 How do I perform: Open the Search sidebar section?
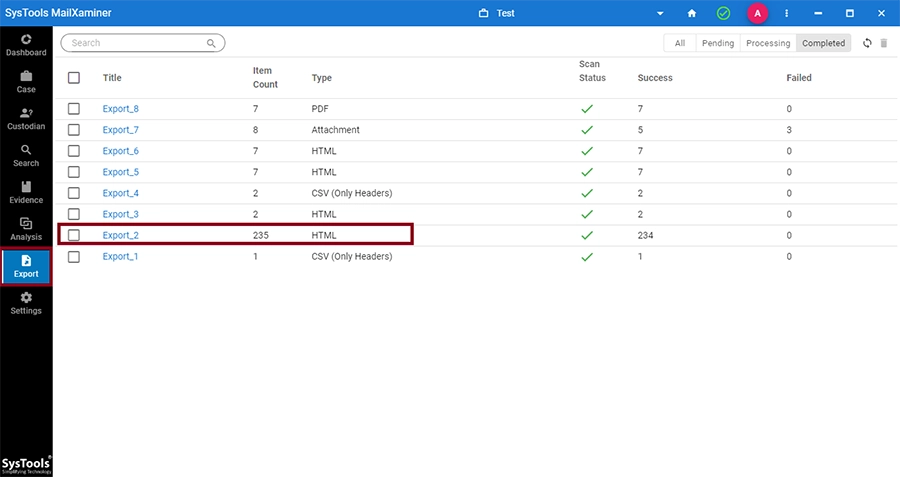click(x=26, y=156)
